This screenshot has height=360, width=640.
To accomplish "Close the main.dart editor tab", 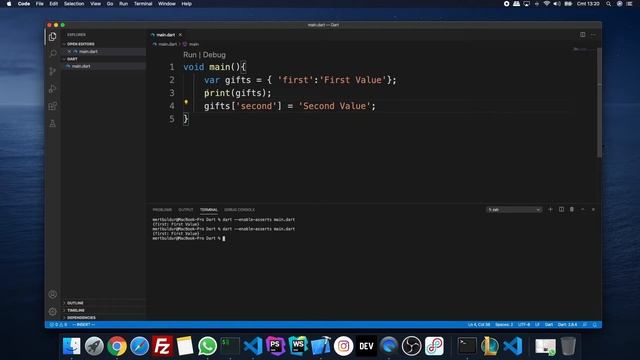I will [x=180, y=35].
